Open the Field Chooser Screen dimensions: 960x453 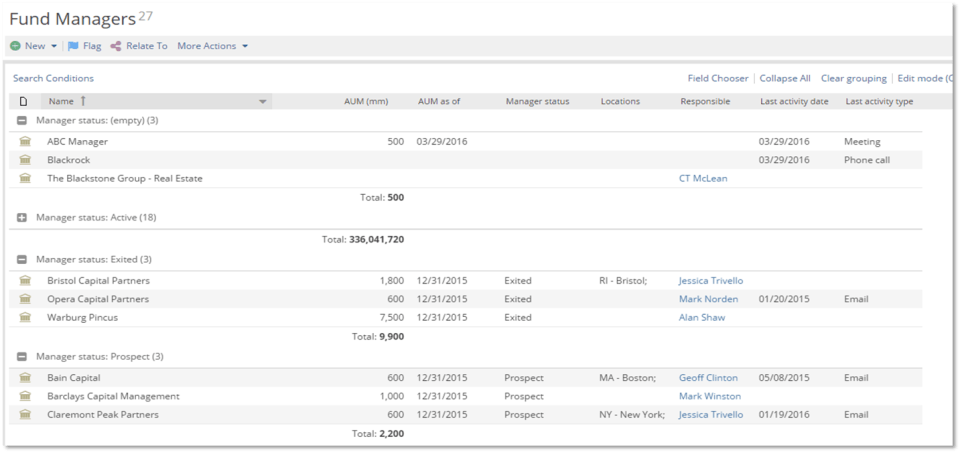(x=717, y=78)
